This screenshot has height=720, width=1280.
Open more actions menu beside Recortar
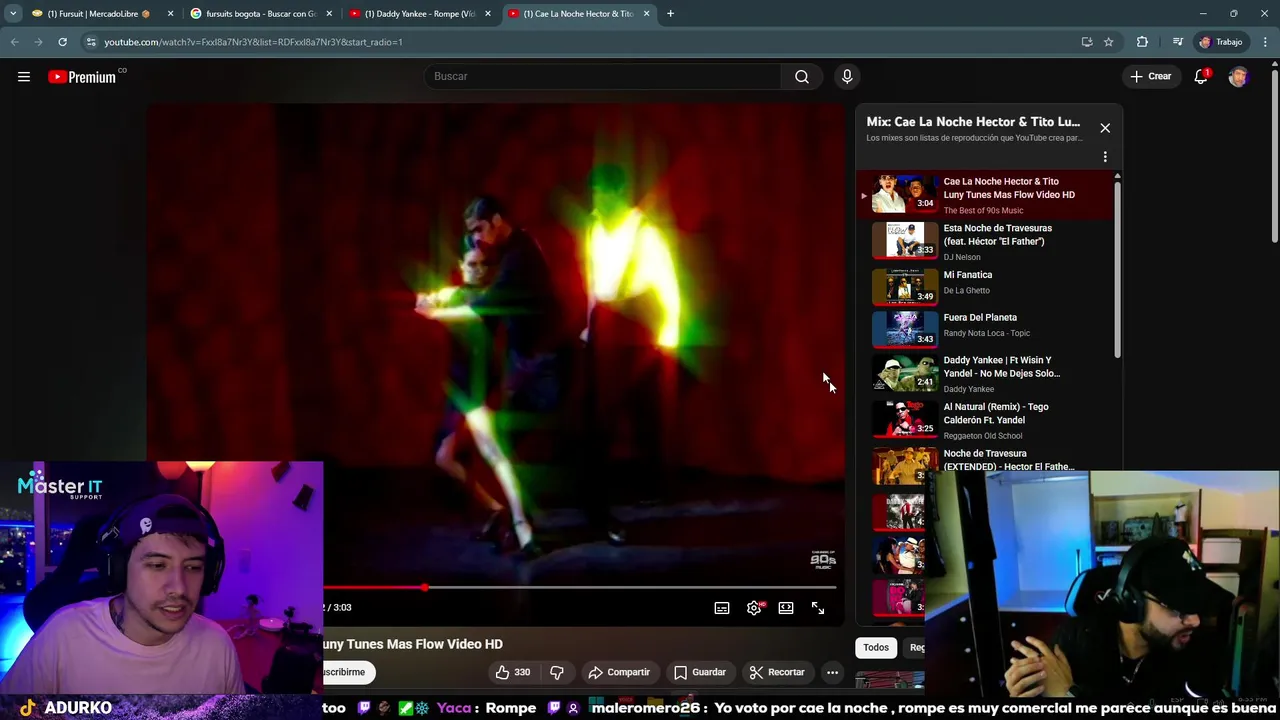pos(832,672)
